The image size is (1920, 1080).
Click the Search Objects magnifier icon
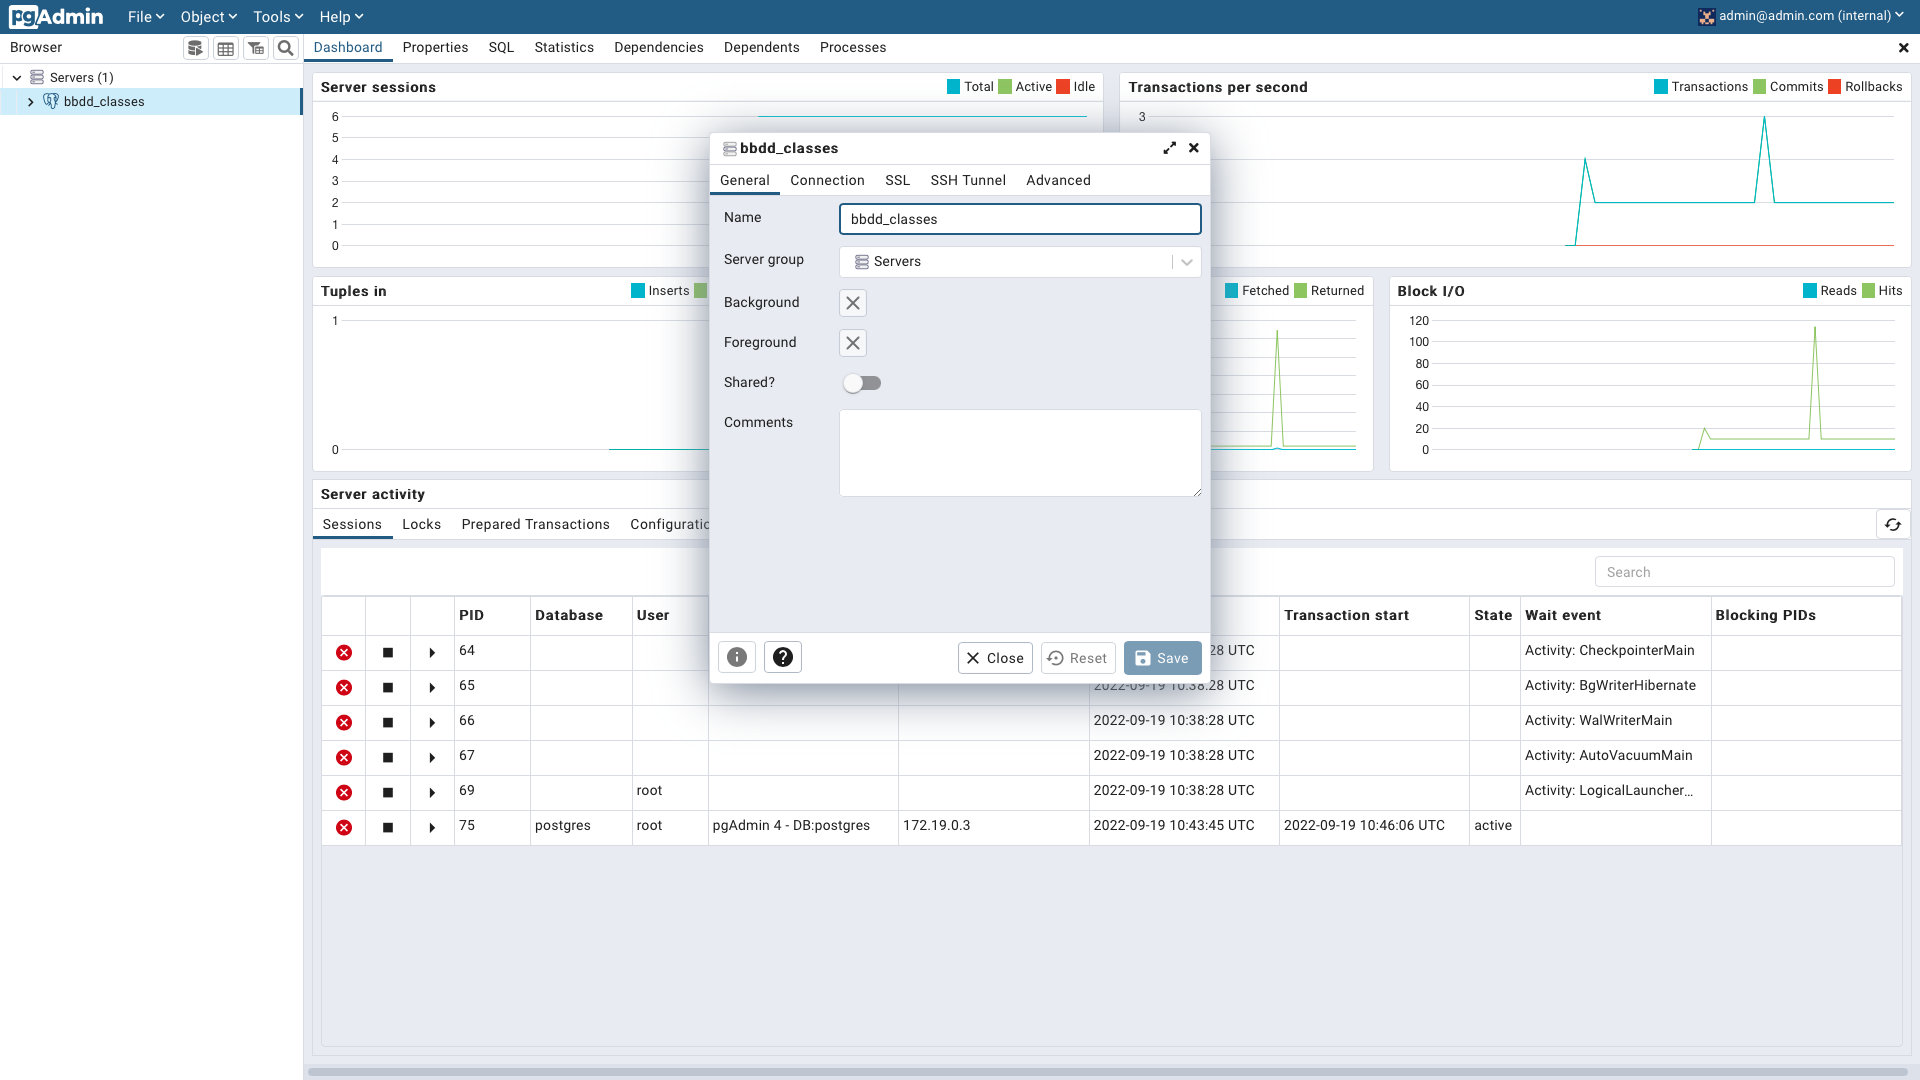pos(286,48)
